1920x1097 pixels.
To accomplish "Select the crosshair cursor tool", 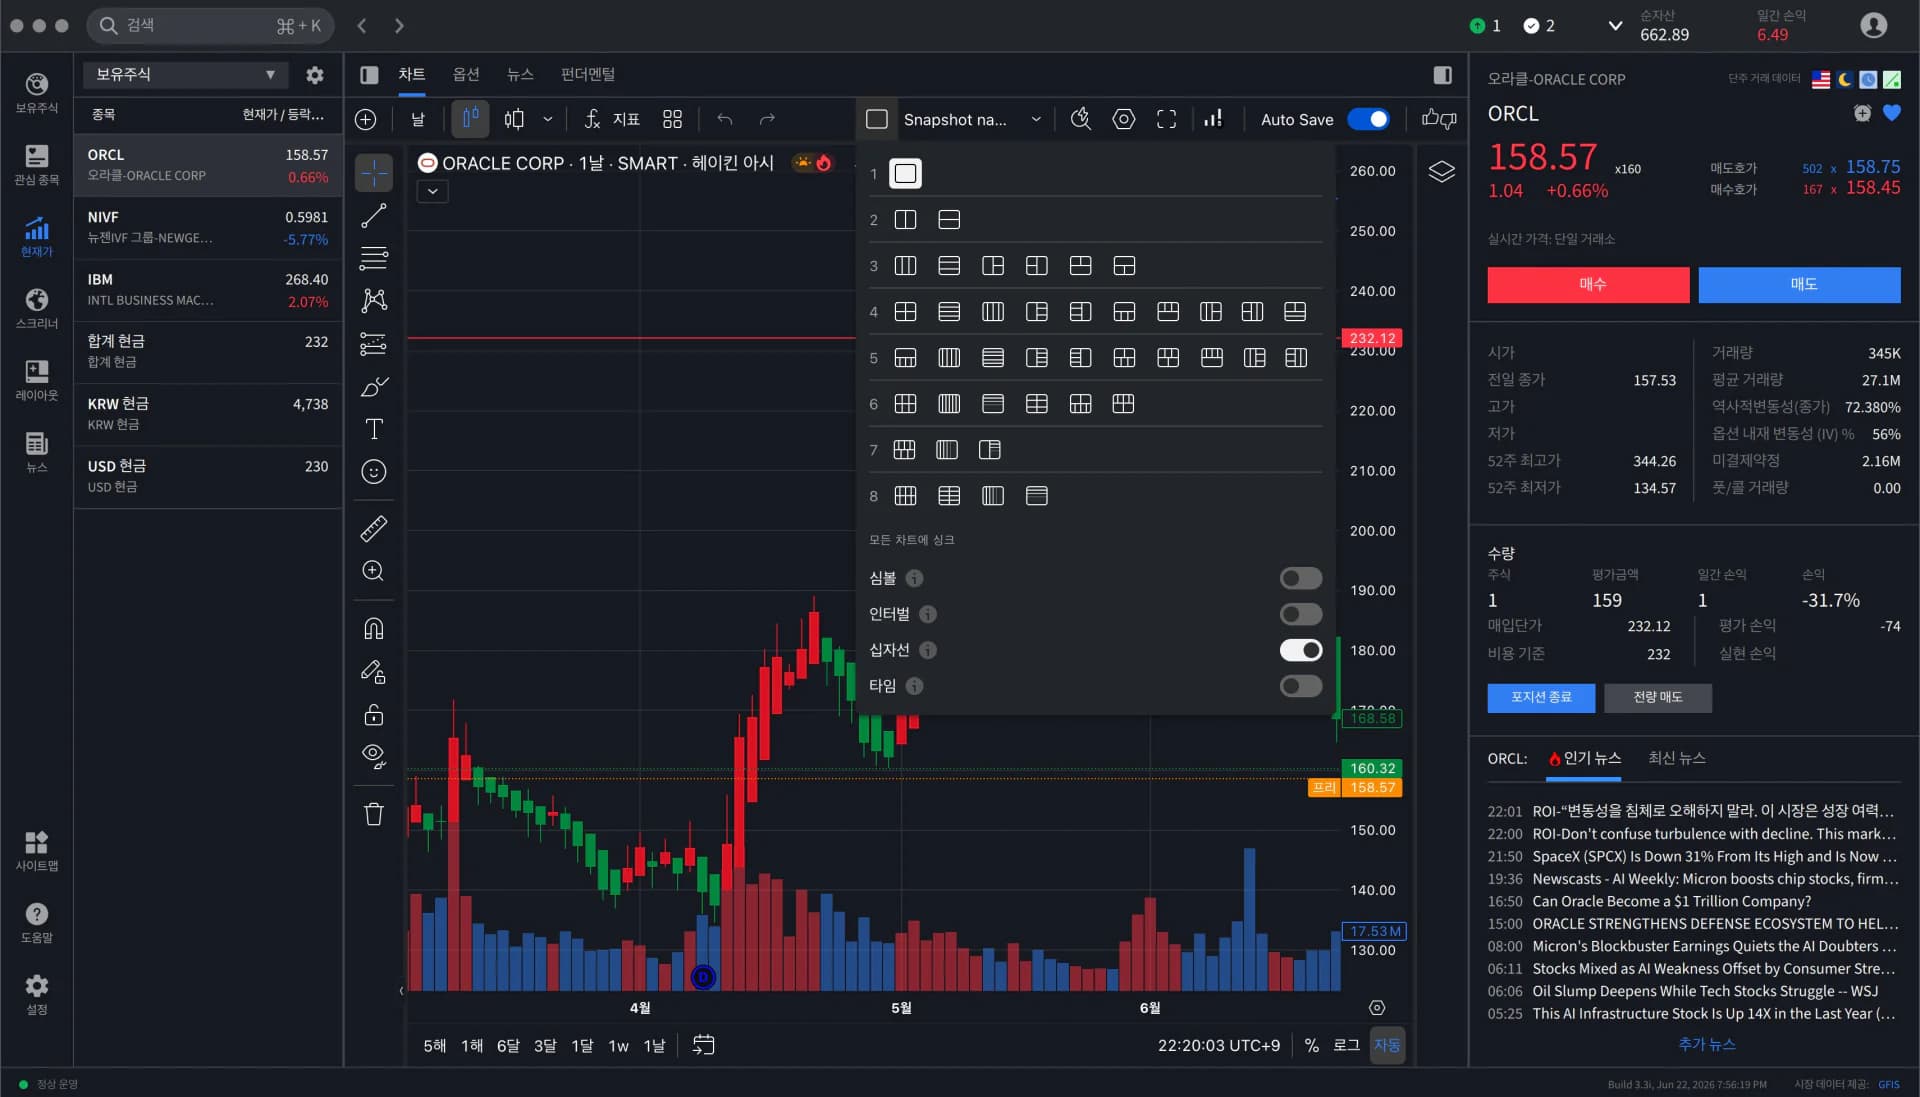I will click(x=374, y=173).
